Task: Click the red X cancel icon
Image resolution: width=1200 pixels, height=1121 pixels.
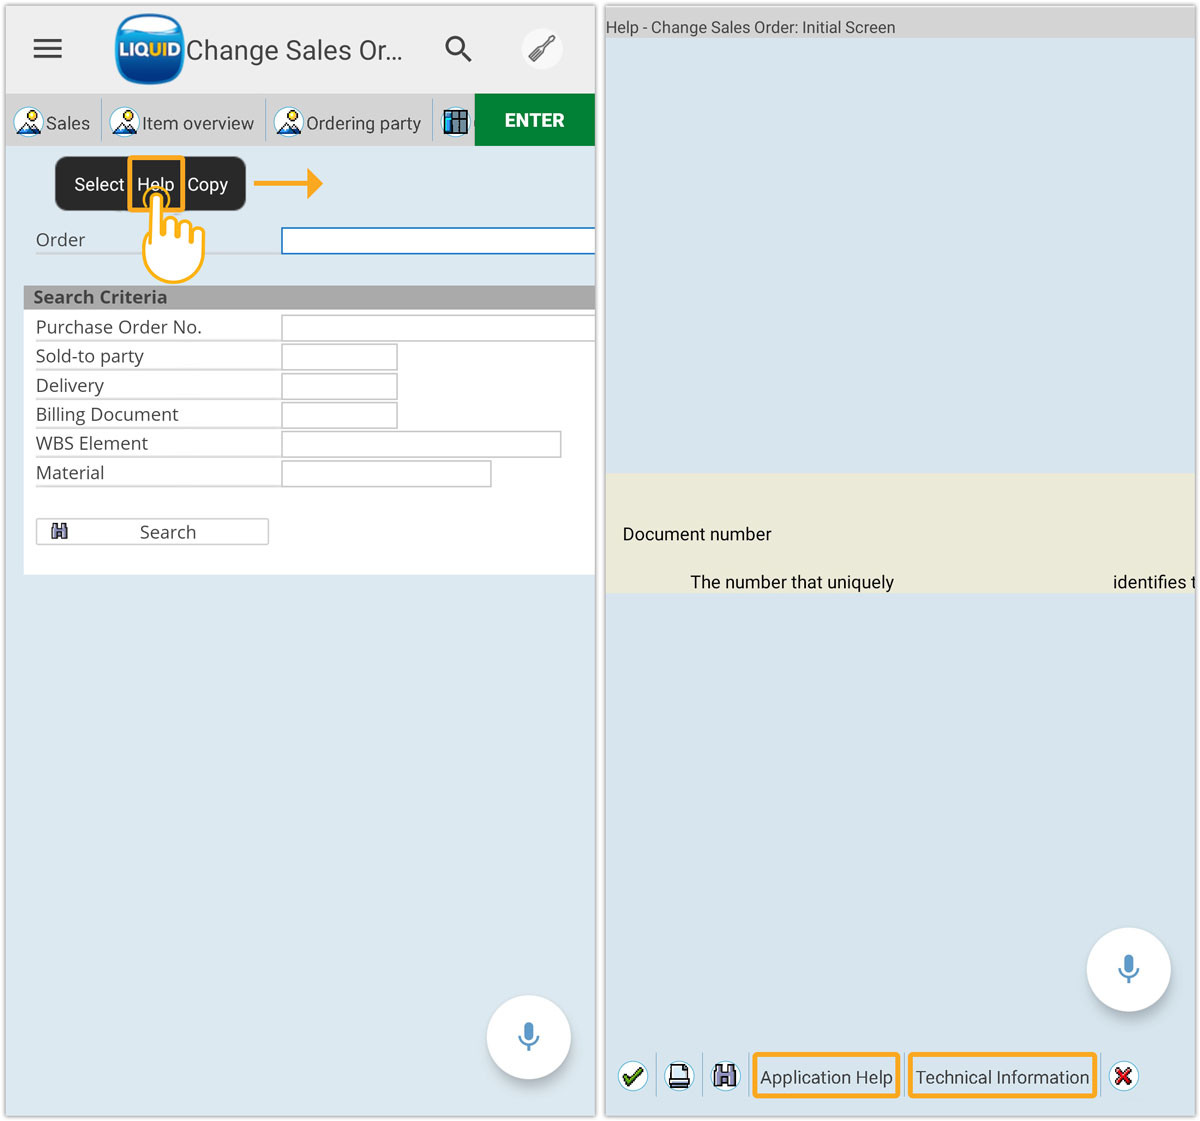Action: (x=1123, y=1076)
